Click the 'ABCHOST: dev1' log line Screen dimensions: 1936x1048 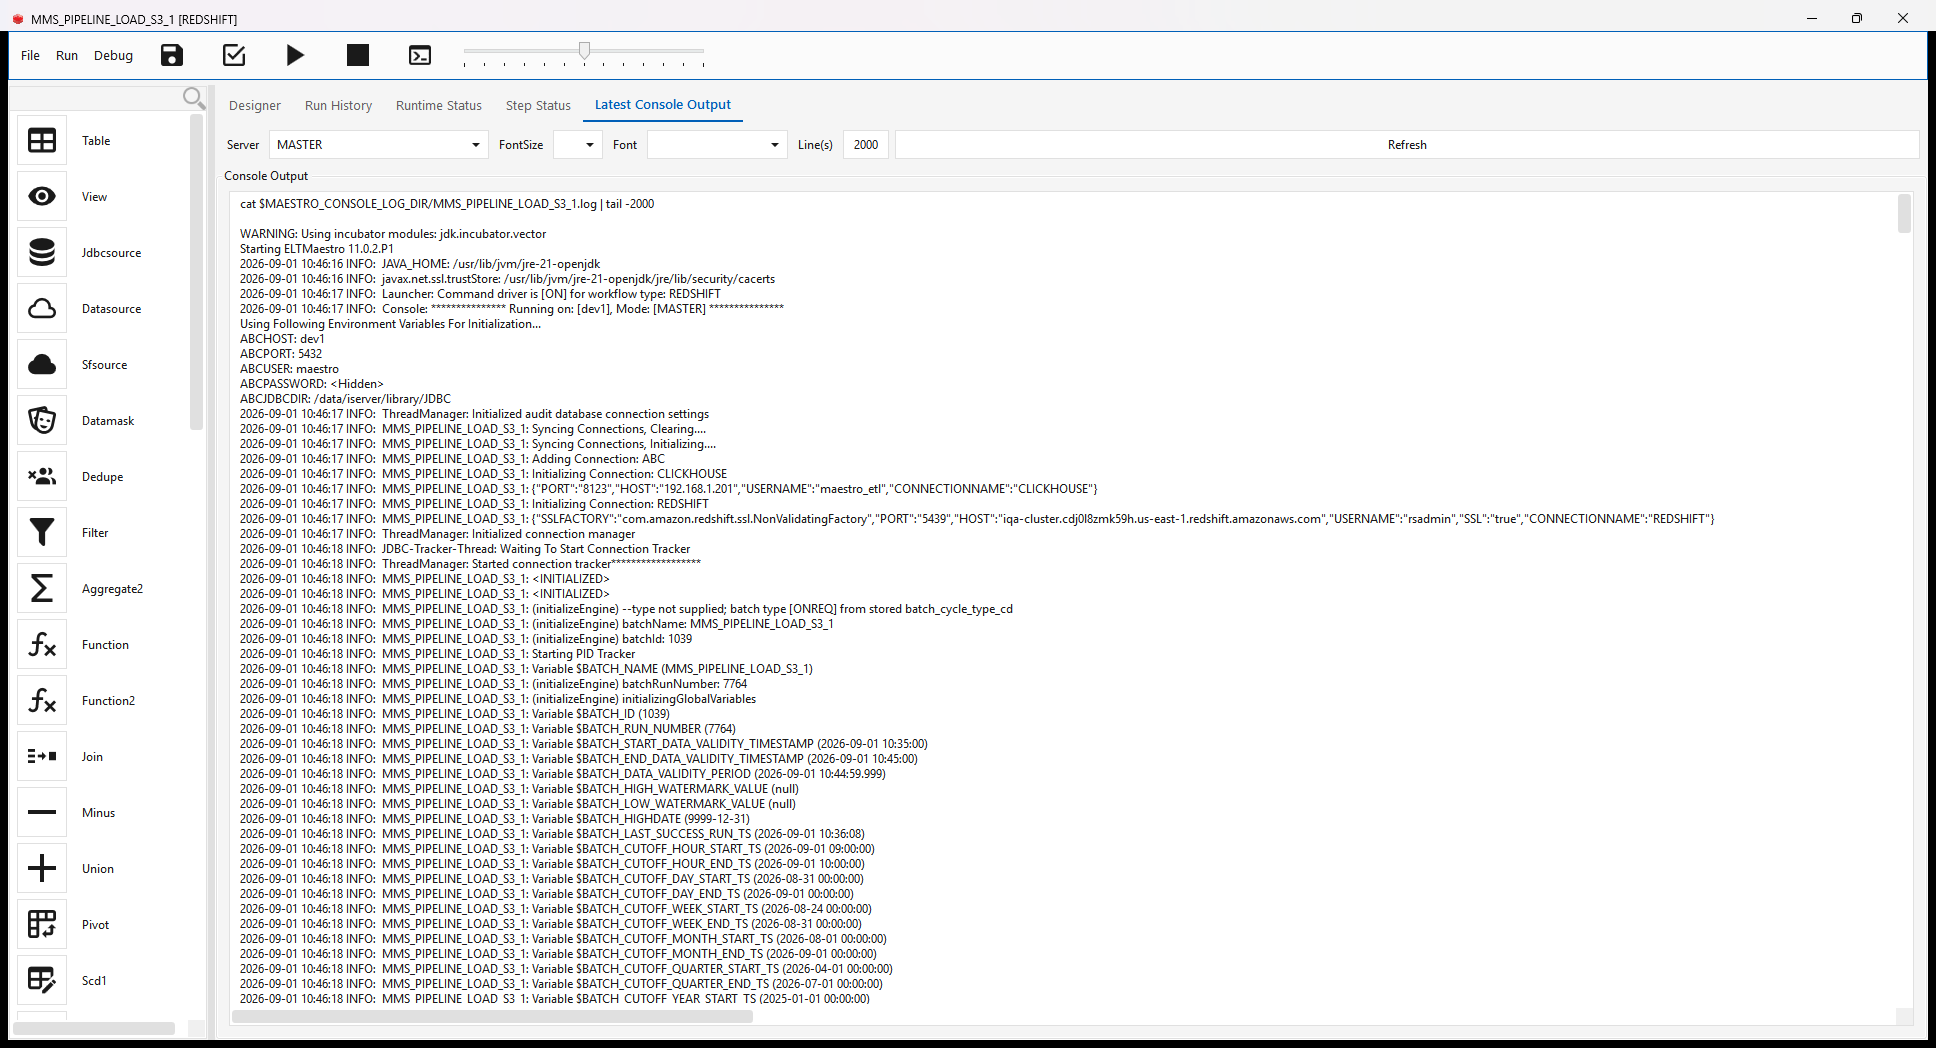pyautogui.click(x=282, y=339)
